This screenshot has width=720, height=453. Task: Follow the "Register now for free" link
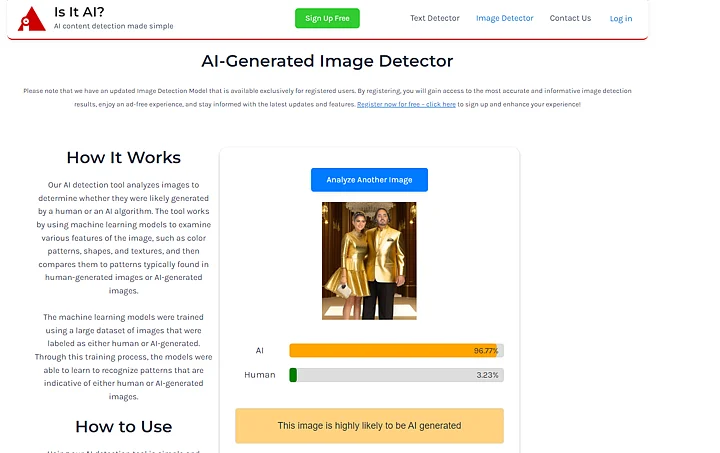(406, 104)
